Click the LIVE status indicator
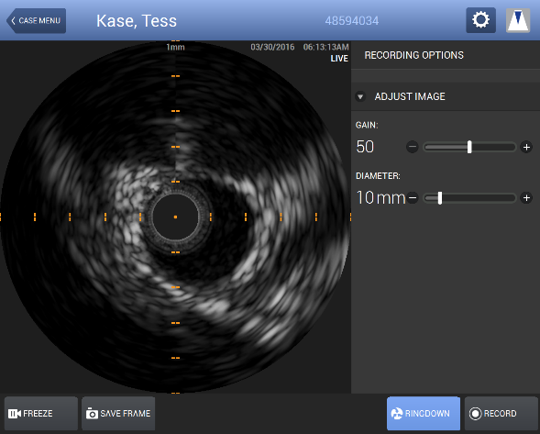The width and height of the screenshot is (540, 434). click(x=339, y=59)
